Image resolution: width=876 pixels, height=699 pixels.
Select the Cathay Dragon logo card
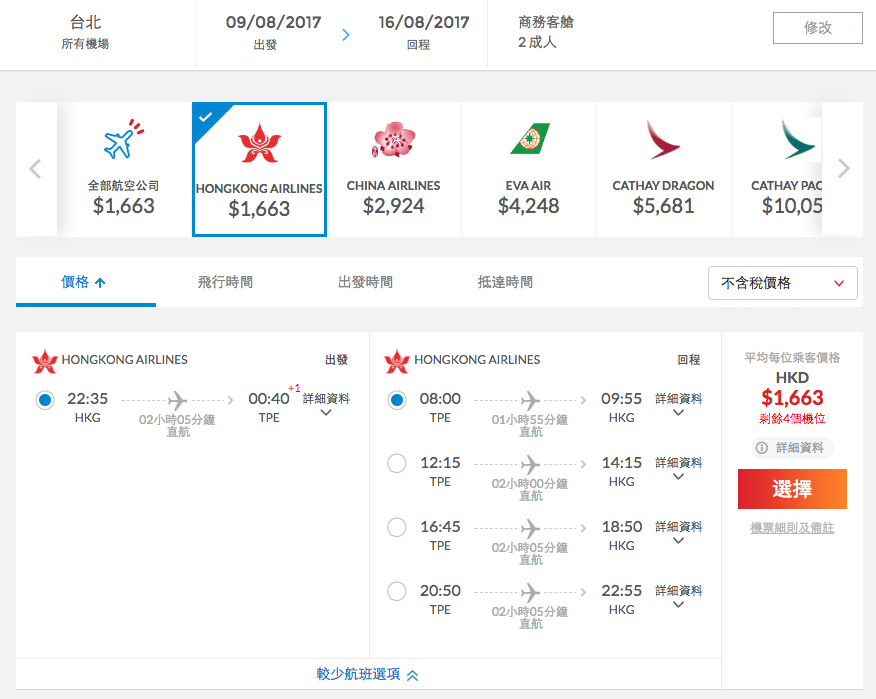[663, 169]
